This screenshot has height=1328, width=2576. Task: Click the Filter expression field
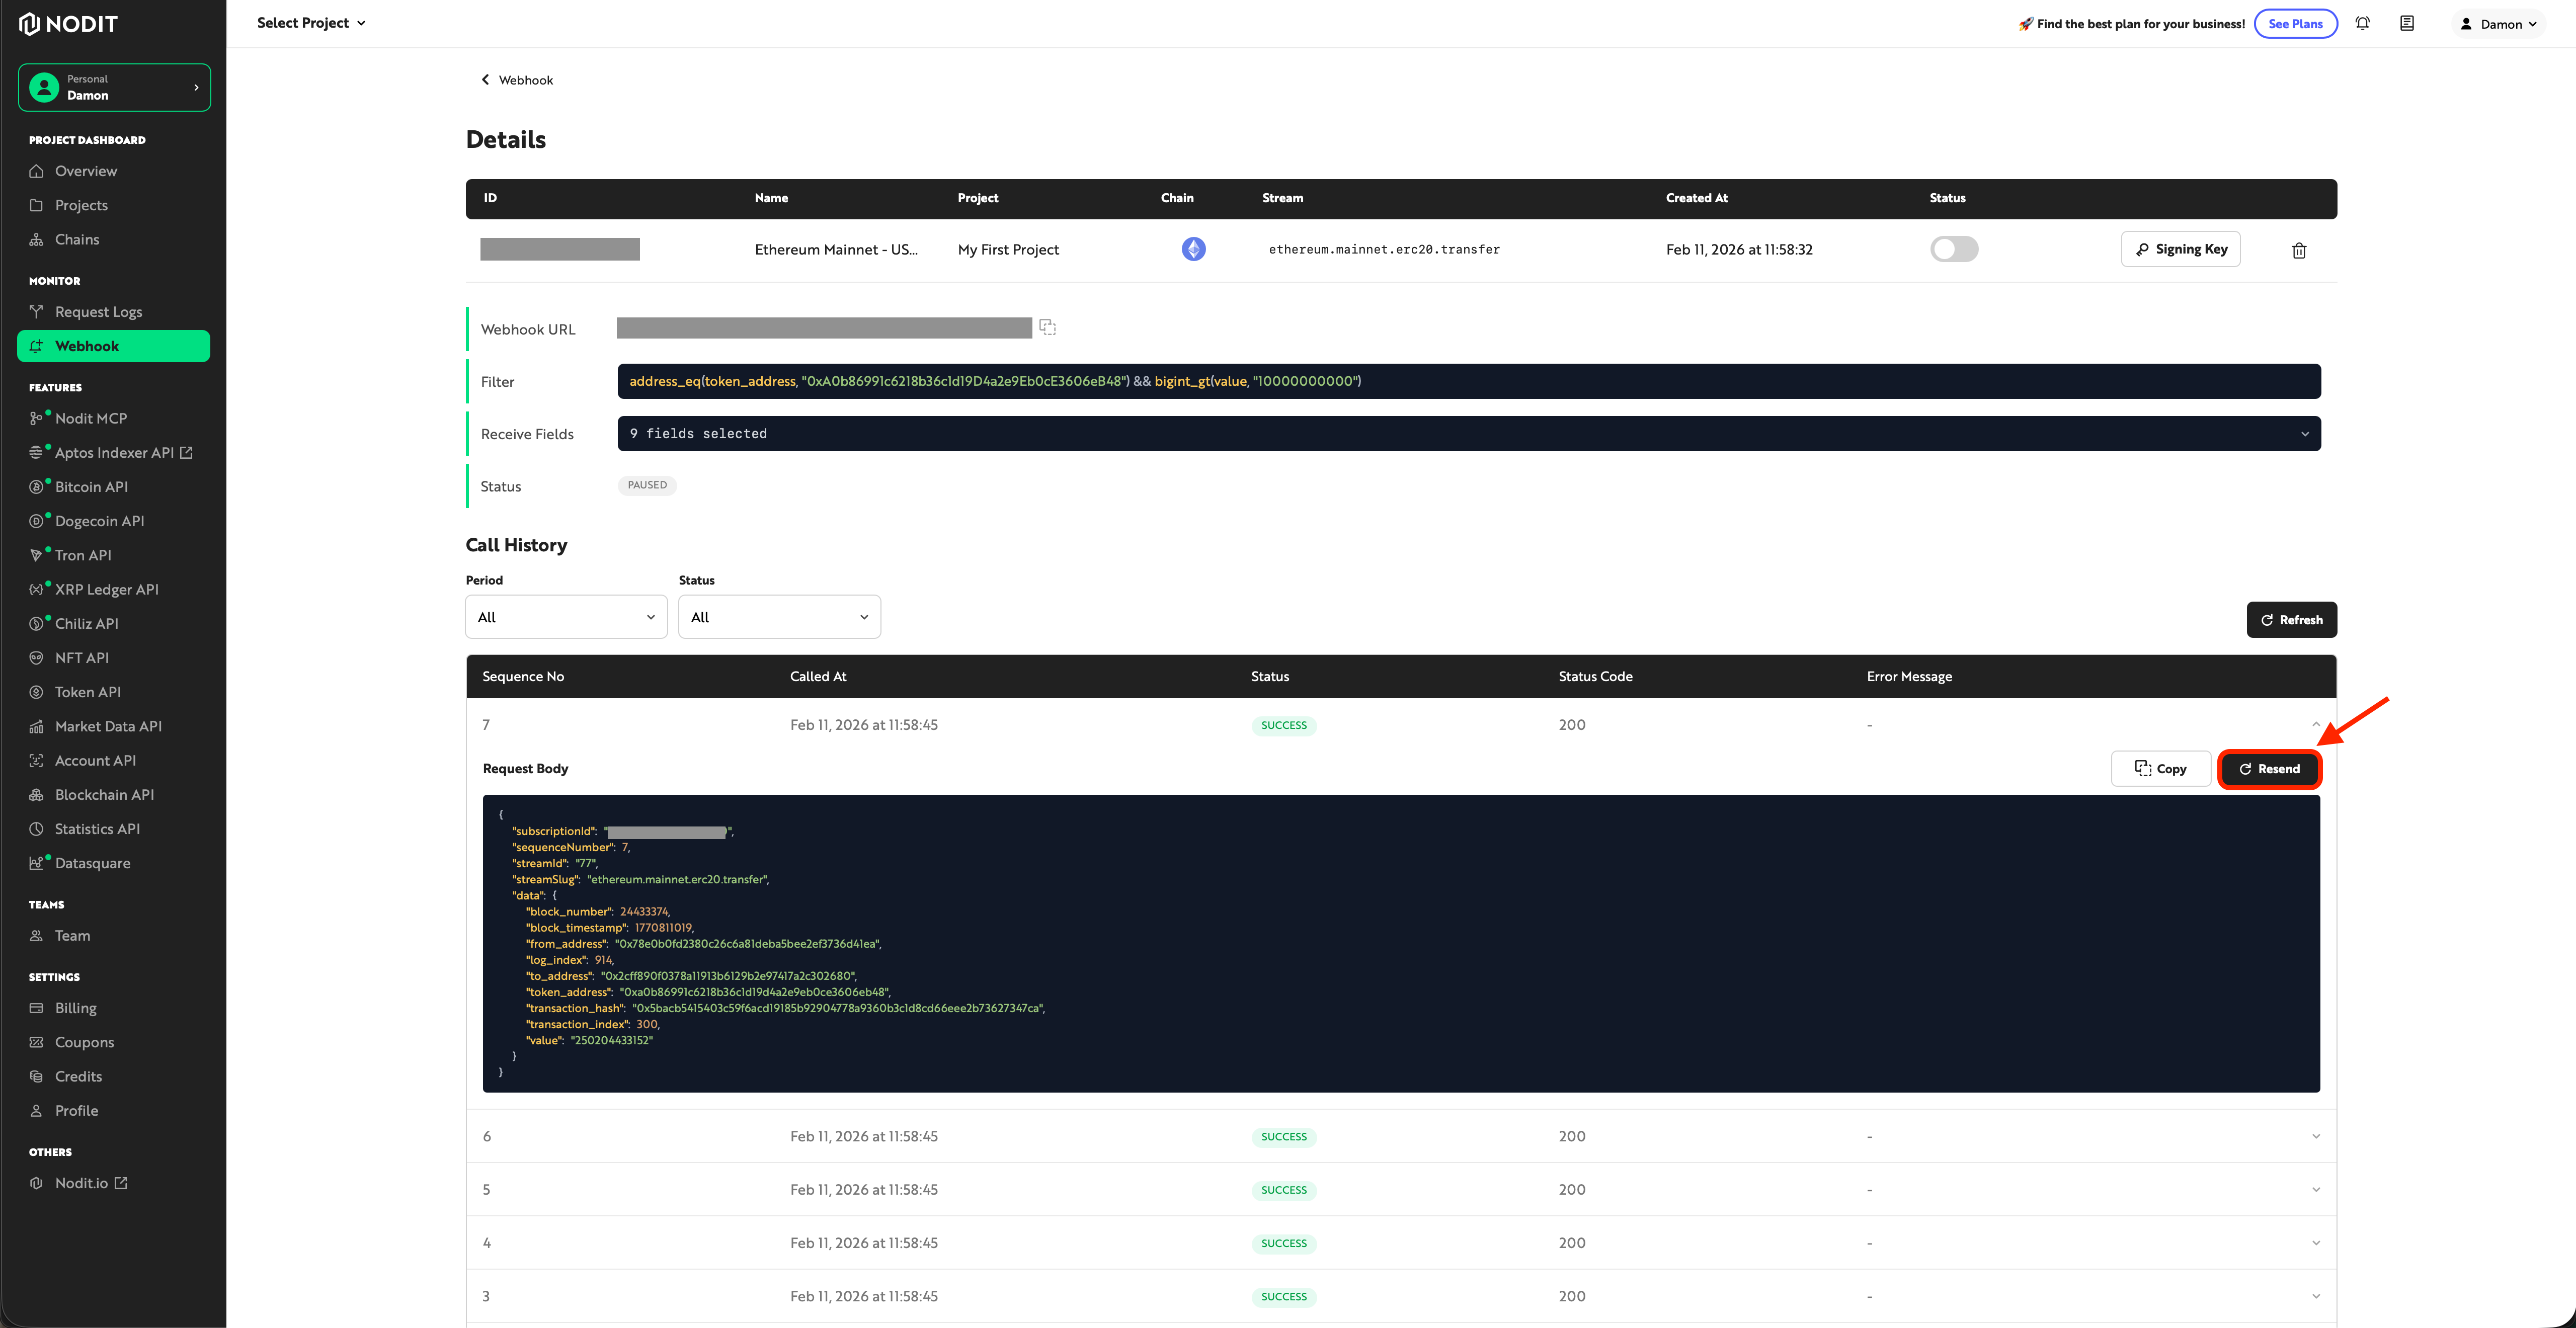point(1468,381)
